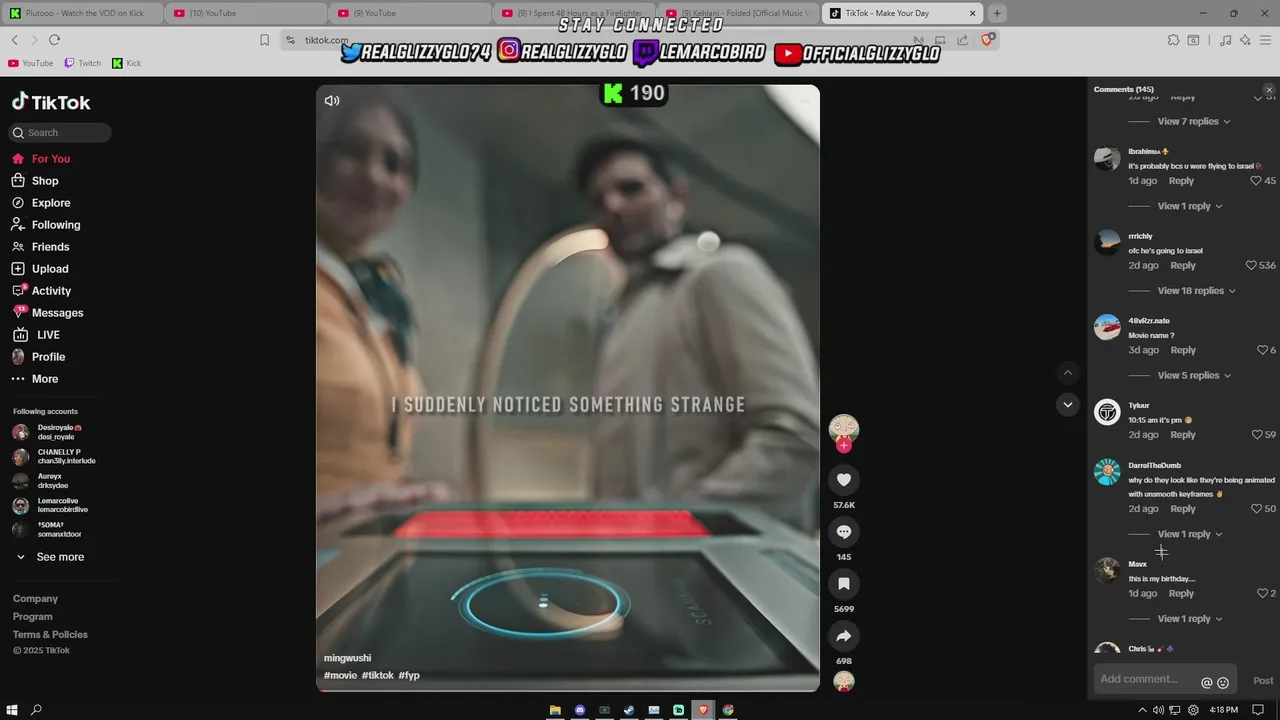The width and height of the screenshot is (1280, 720).
Task: Like DarrelTheDumb's comment with 50 likes
Action: [x=1256, y=509]
